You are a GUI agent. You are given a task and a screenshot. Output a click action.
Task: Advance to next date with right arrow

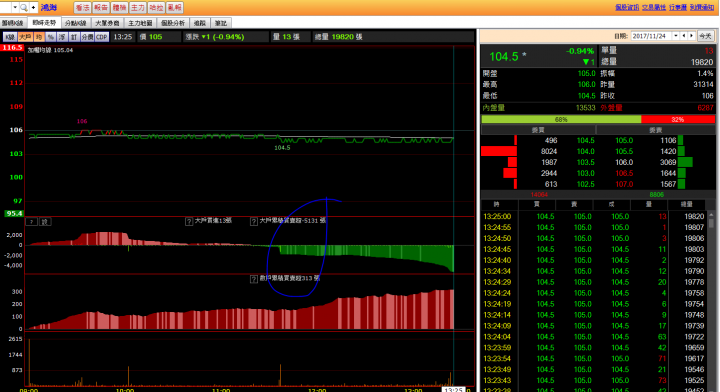coord(691,36)
